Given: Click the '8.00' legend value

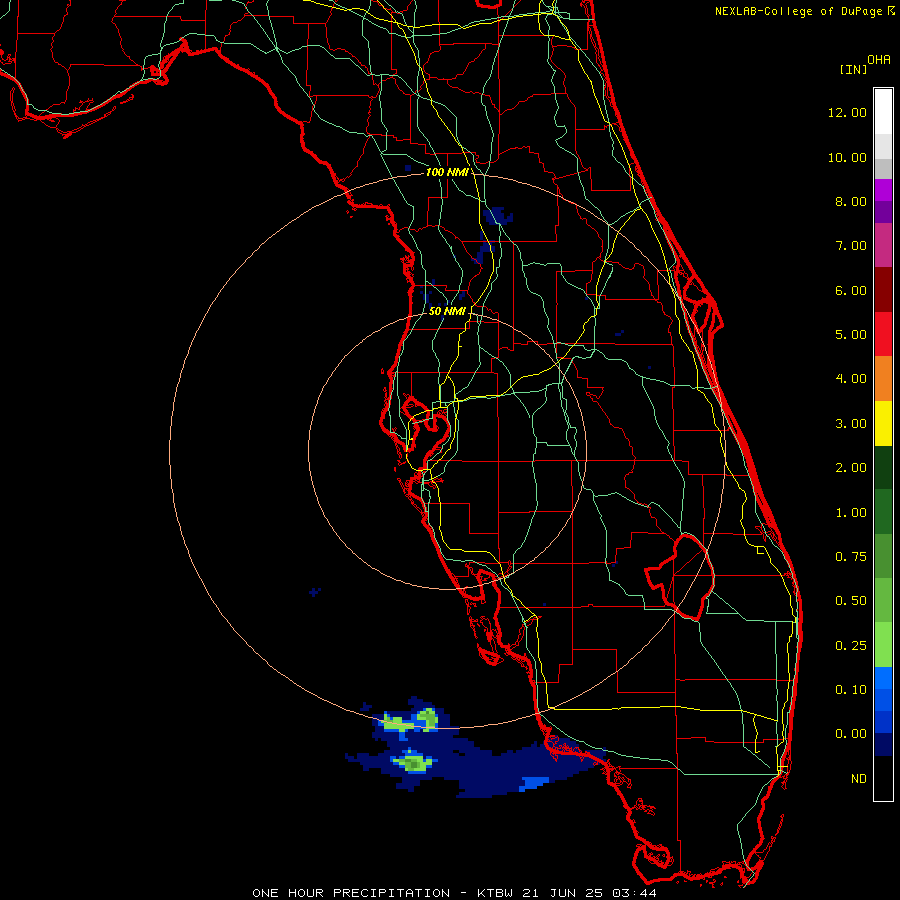Looking at the screenshot, I should click(851, 201).
